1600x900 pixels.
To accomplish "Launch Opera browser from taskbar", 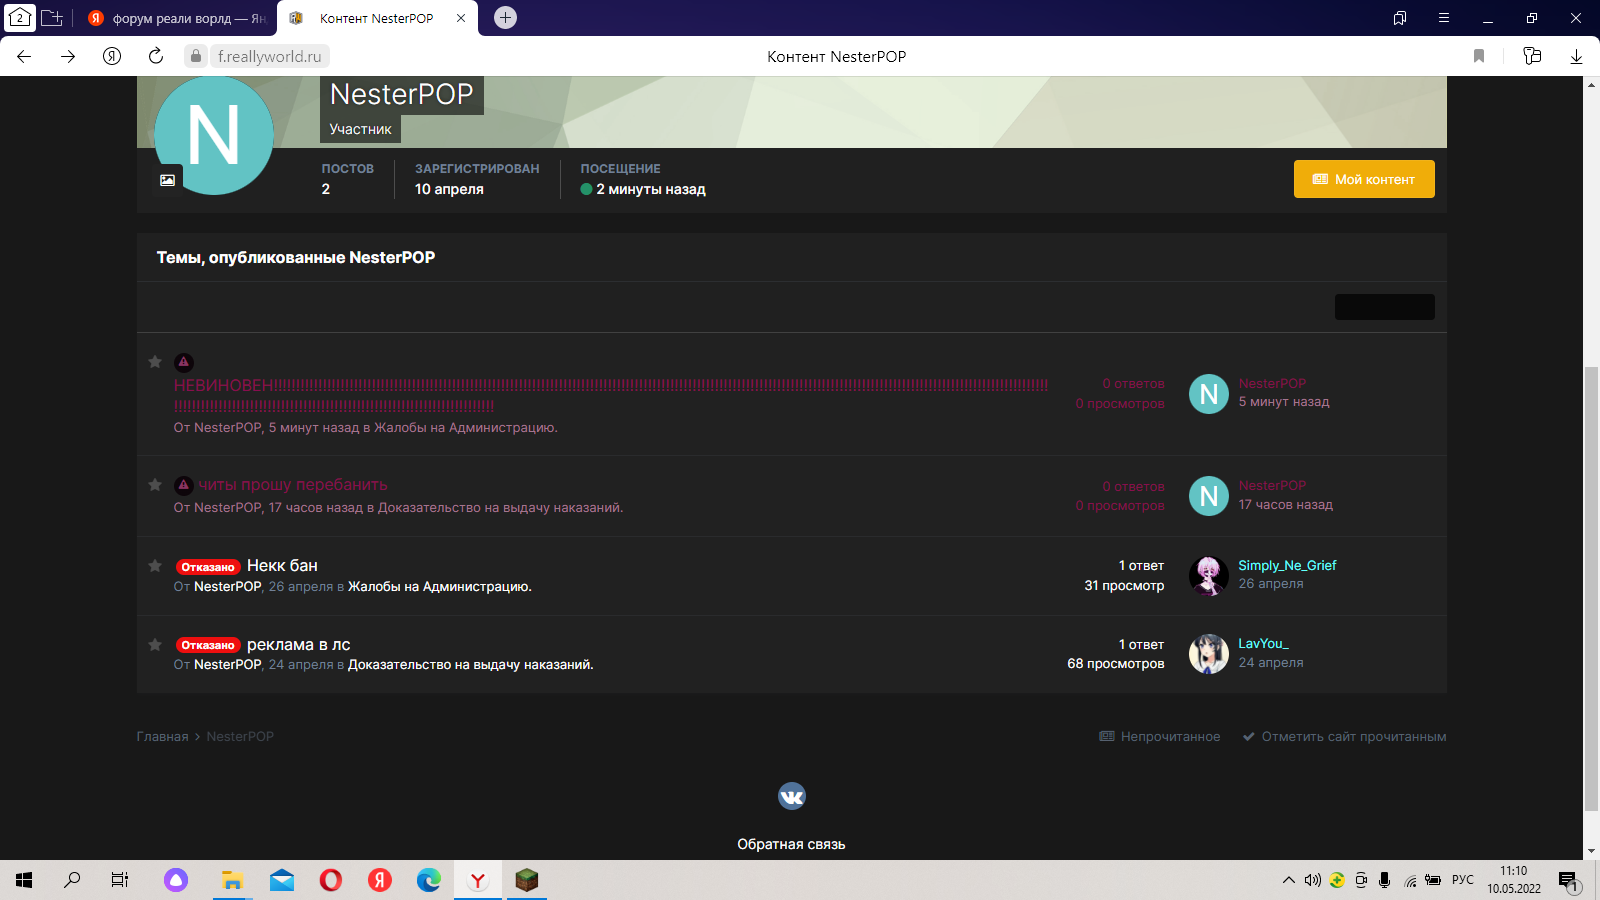I will tap(331, 880).
